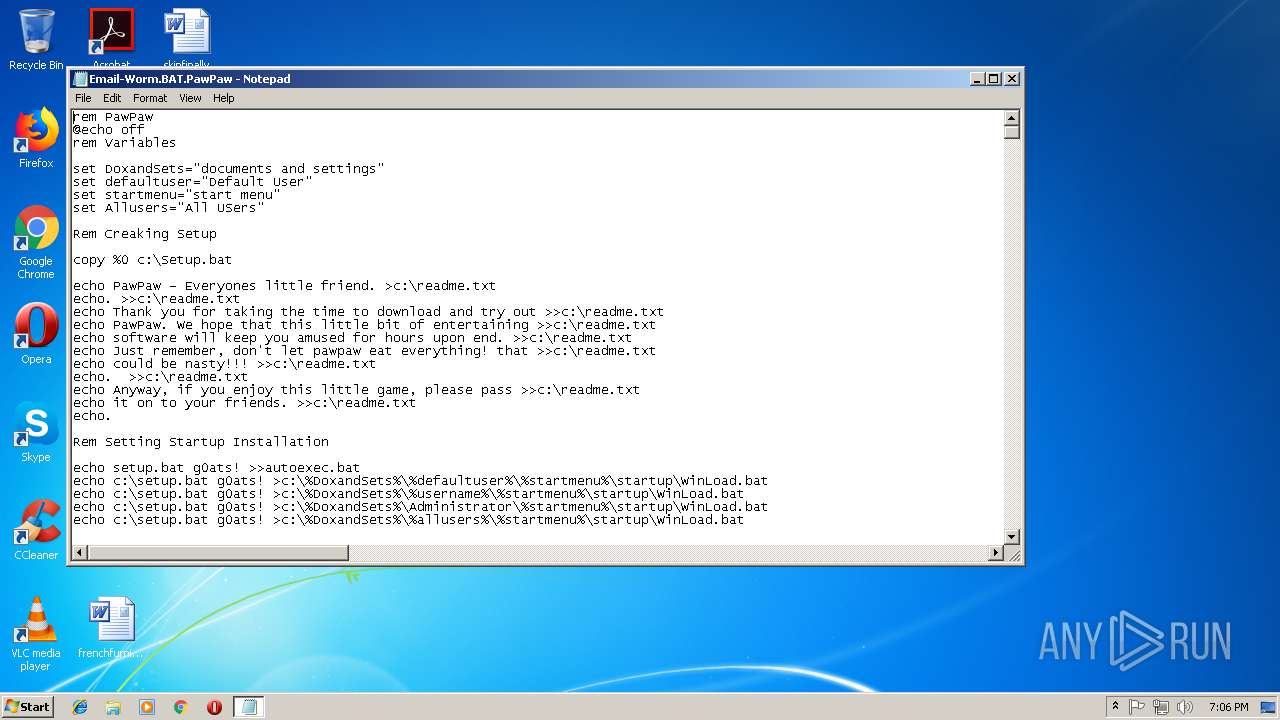Screen dimensions: 1280x720
Task: Open the Start menu
Action: [x=28, y=707]
